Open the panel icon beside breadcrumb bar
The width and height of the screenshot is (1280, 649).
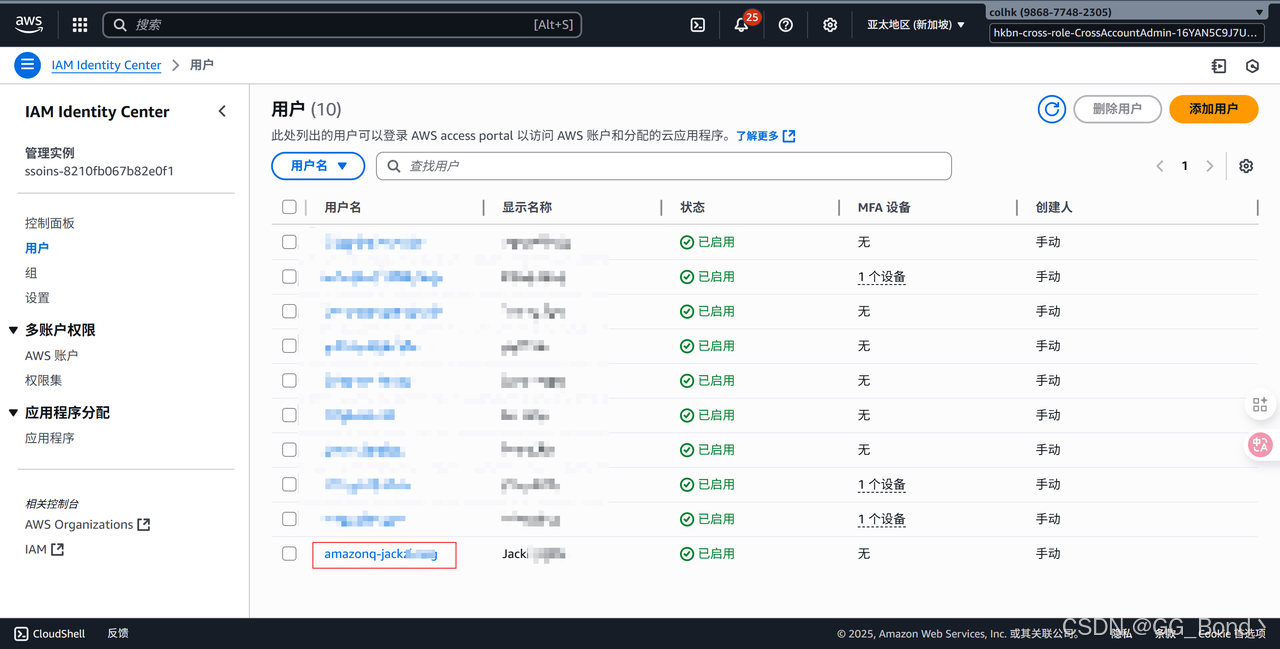[x=1218, y=66]
